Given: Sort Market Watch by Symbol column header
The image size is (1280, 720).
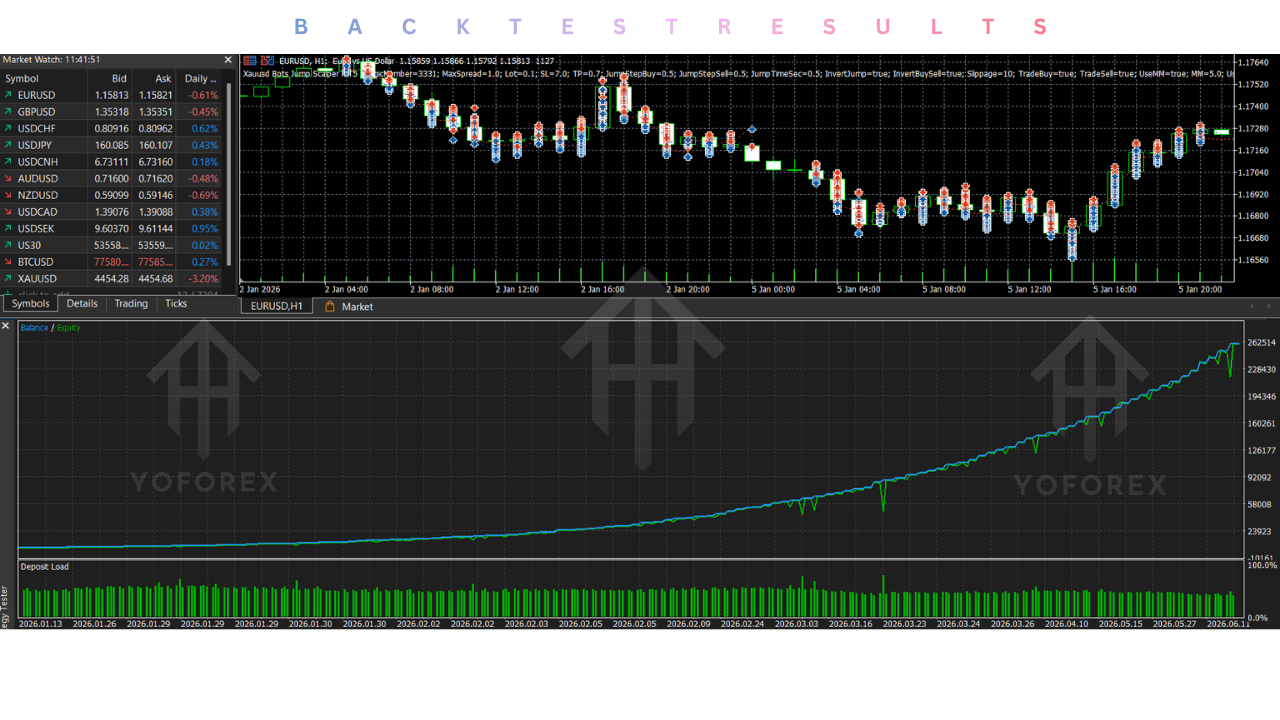Looking at the screenshot, I should point(44,78).
